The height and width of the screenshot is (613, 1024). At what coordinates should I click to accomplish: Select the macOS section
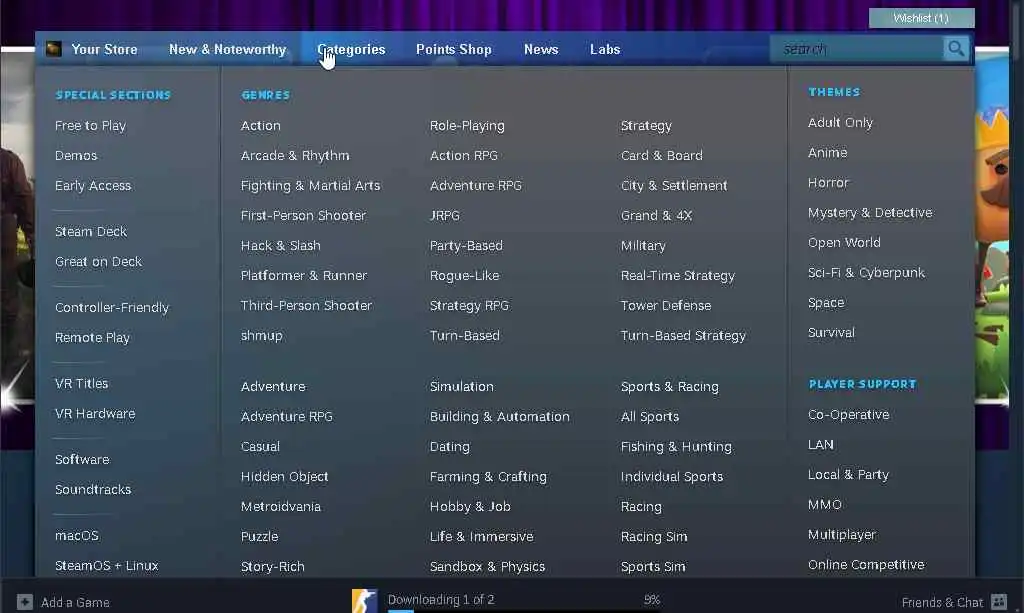[76, 535]
